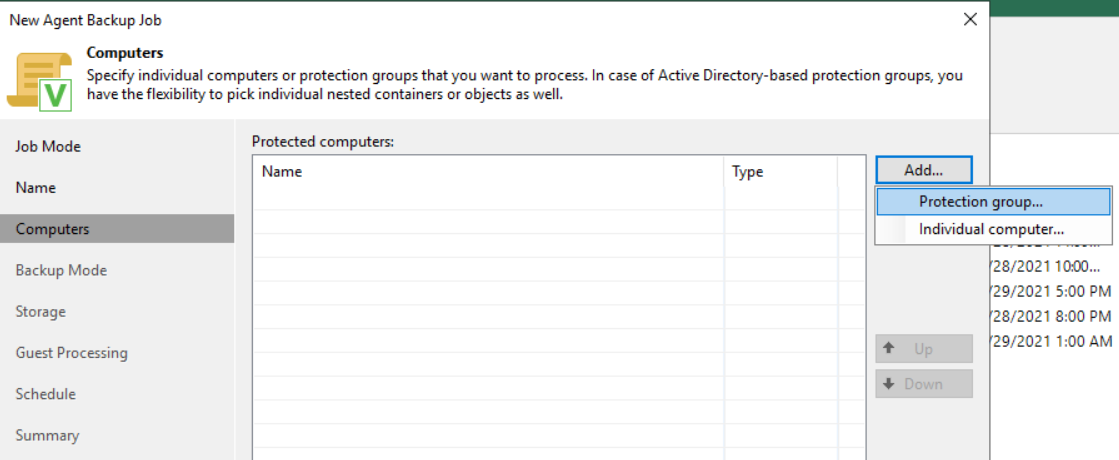Click the first empty row in Protected computers

click(x=544, y=198)
